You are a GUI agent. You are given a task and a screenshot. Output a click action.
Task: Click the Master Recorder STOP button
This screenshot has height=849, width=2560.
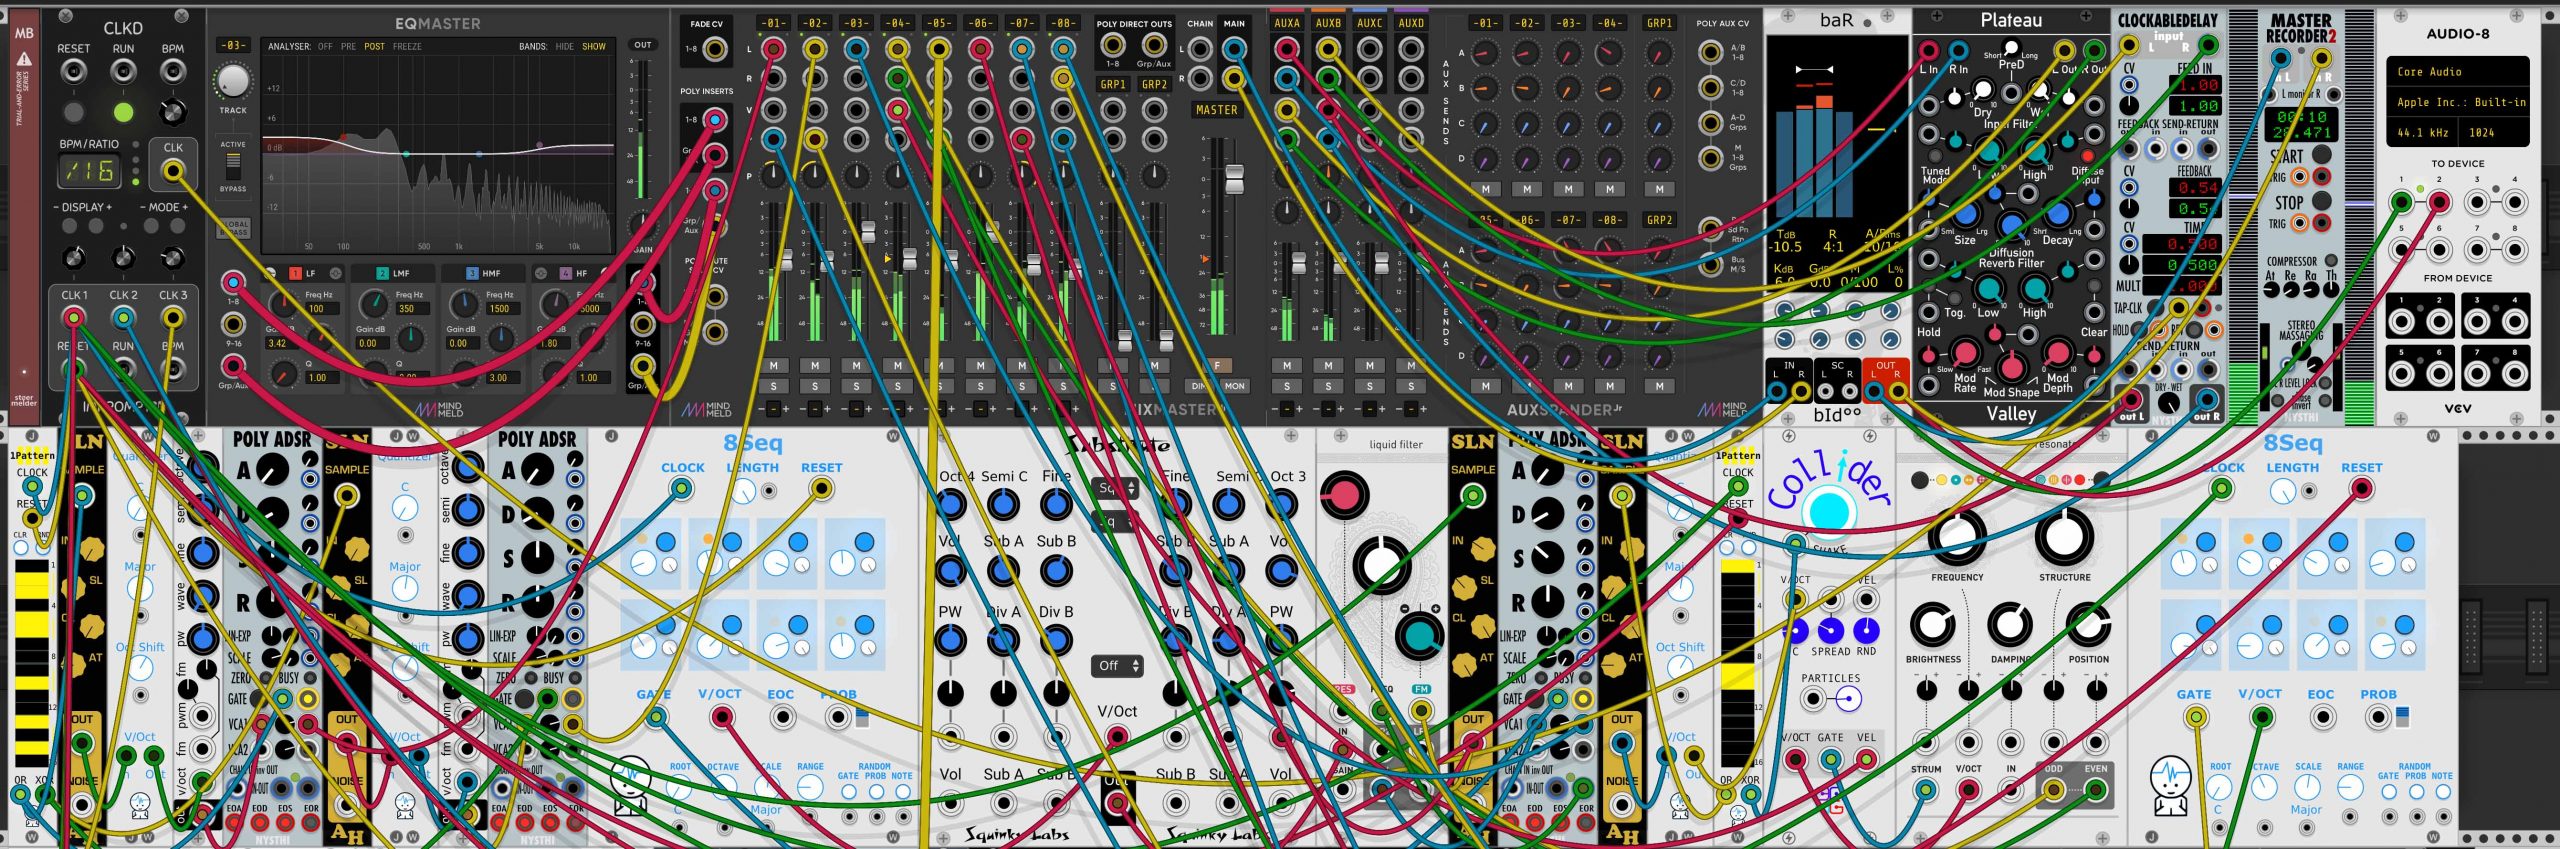click(2321, 201)
